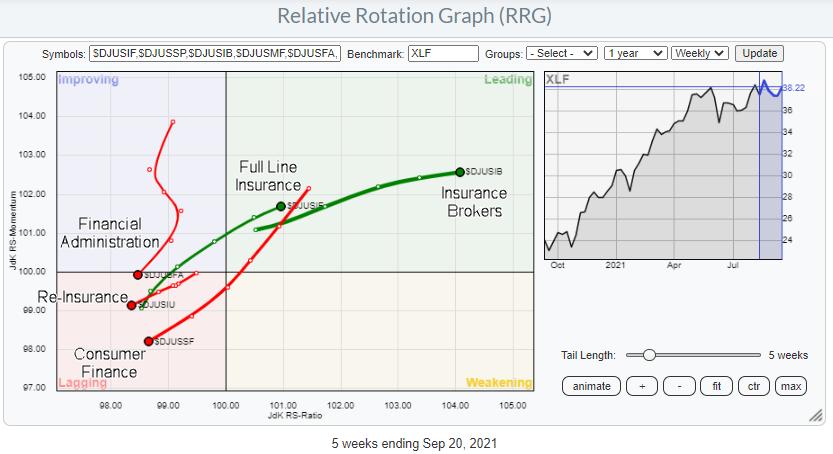
Task: Select the $DJUSSF Consumer Finance marker
Action: point(148,341)
